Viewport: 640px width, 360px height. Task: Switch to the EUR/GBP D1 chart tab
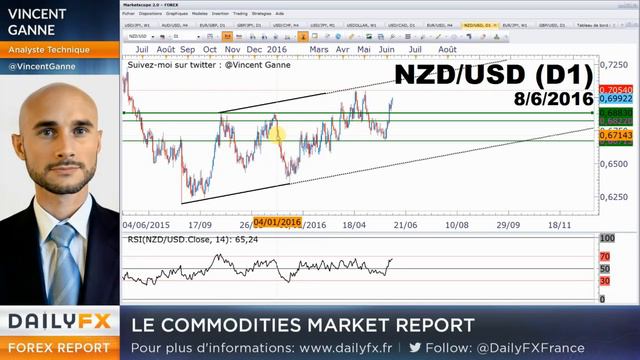212,25
